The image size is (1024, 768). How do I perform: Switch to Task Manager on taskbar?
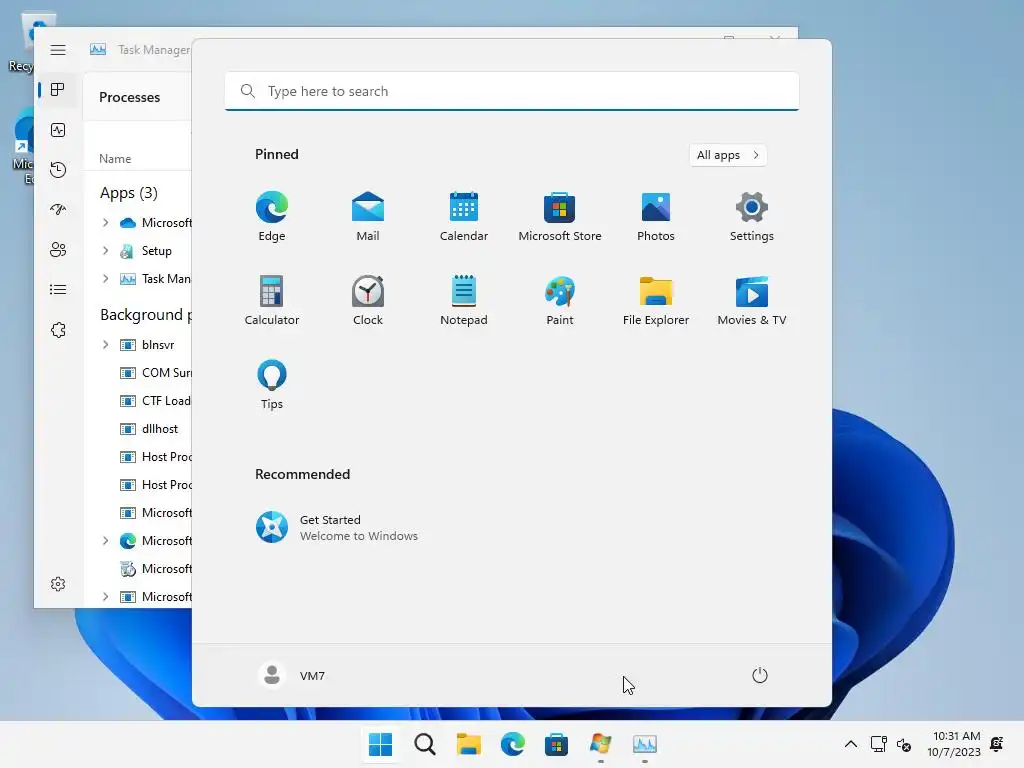[x=645, y=744]
